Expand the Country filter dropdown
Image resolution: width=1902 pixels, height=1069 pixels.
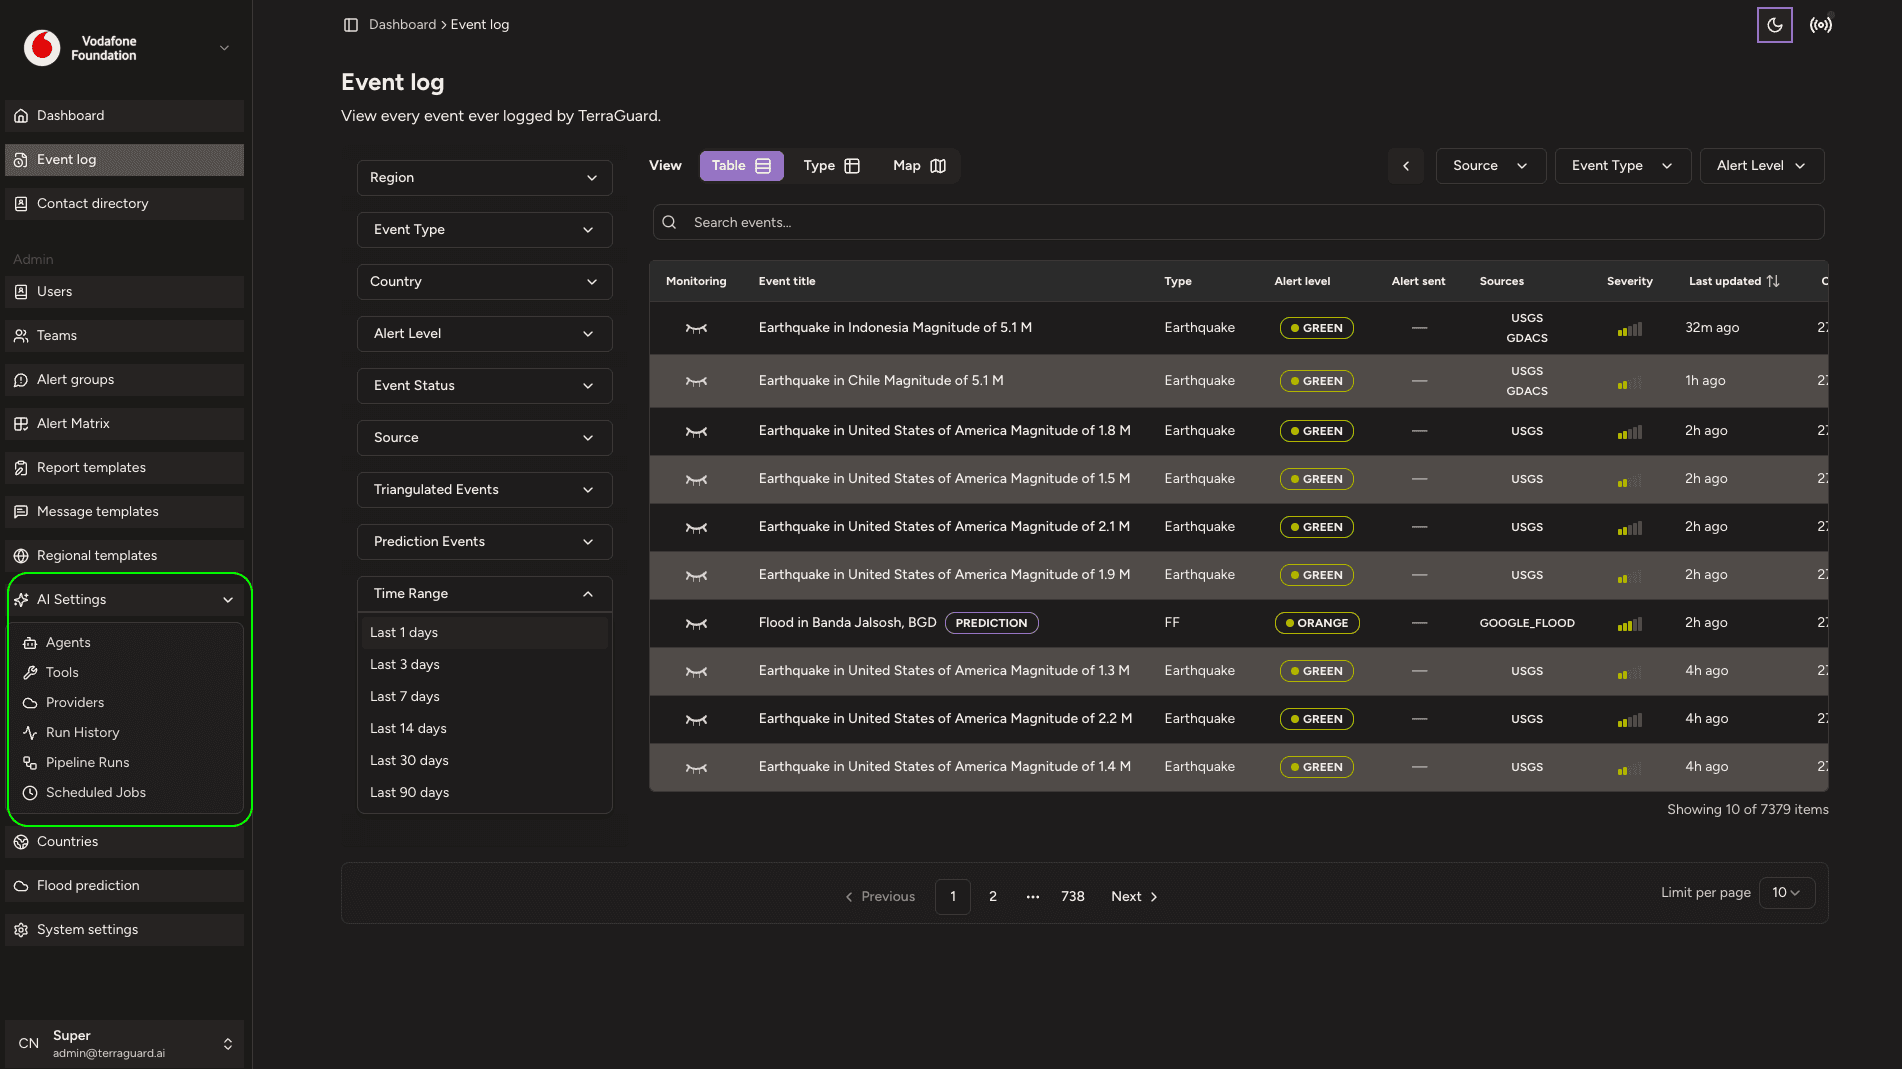pos(484,282)
